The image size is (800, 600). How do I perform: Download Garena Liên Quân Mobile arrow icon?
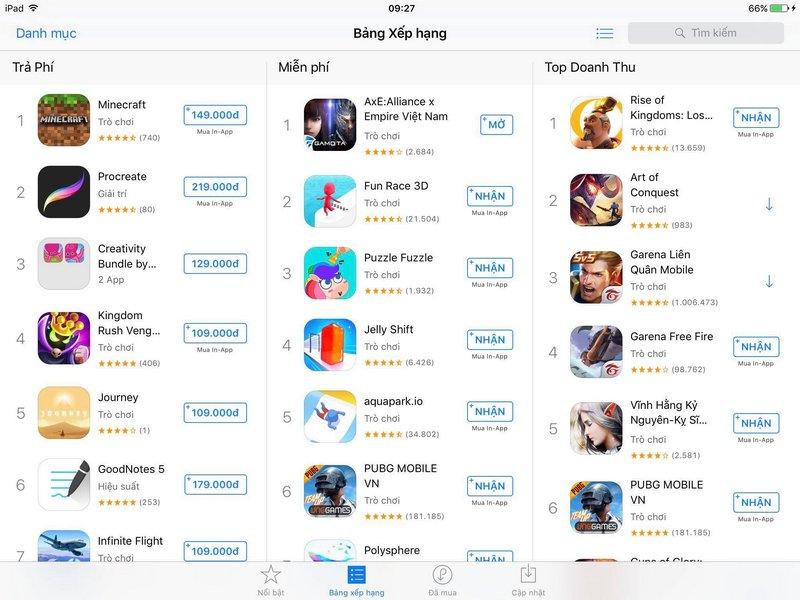769,281
